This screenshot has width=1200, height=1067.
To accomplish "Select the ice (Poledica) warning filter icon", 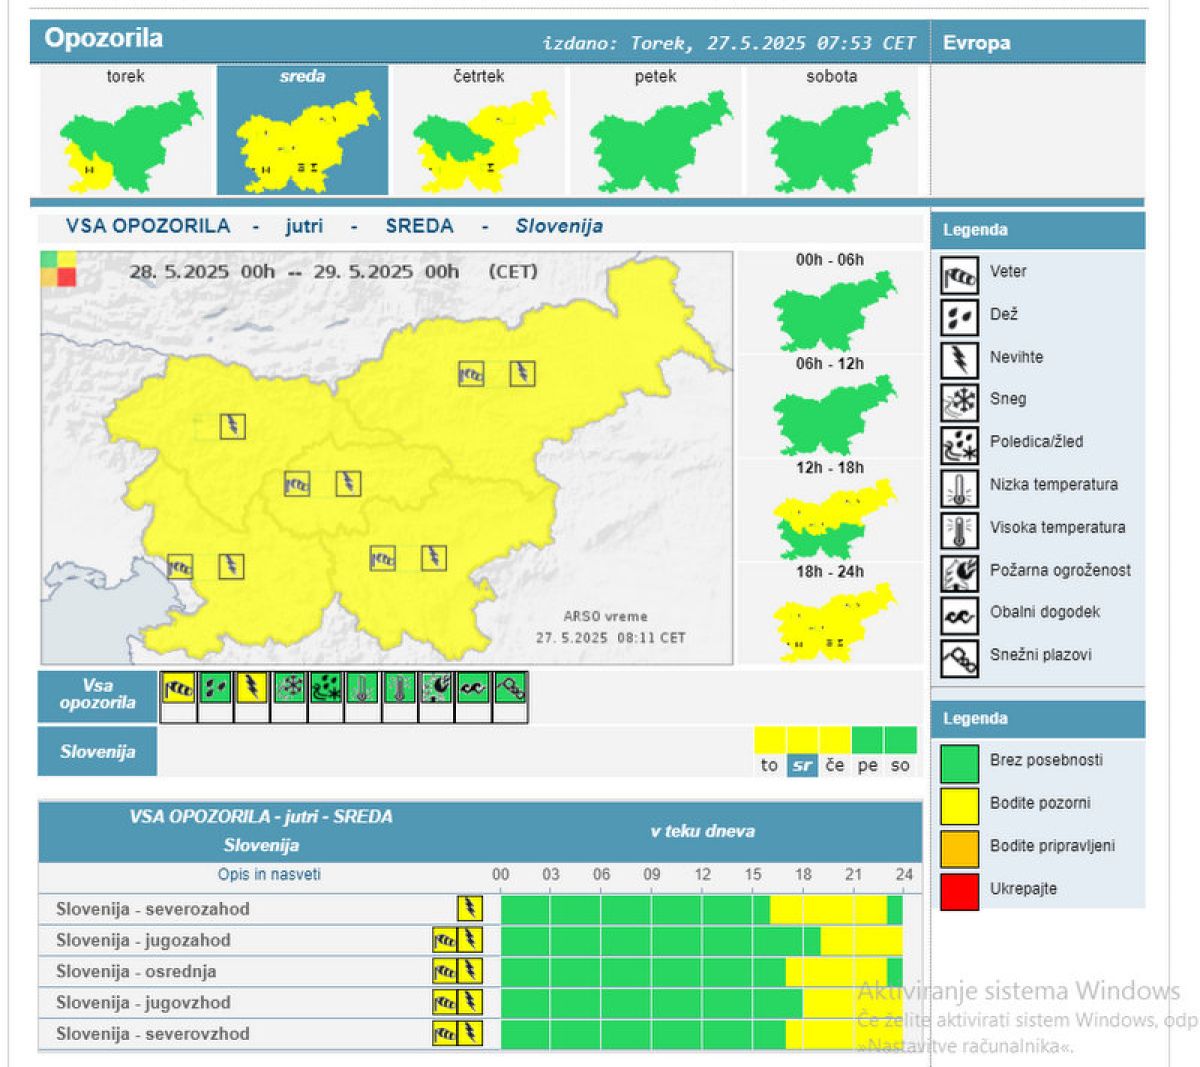I will point(326,688).
